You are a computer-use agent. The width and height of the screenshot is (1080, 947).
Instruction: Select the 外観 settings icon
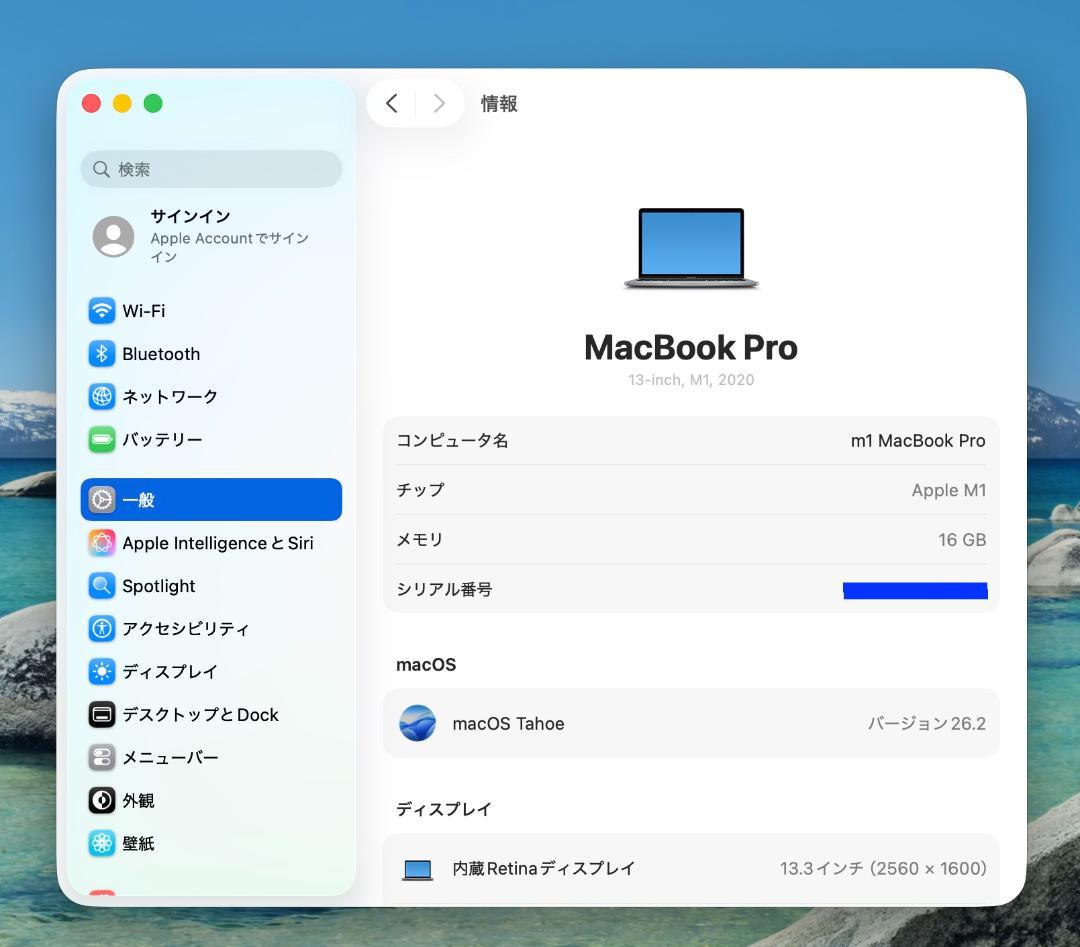point(101,801)
